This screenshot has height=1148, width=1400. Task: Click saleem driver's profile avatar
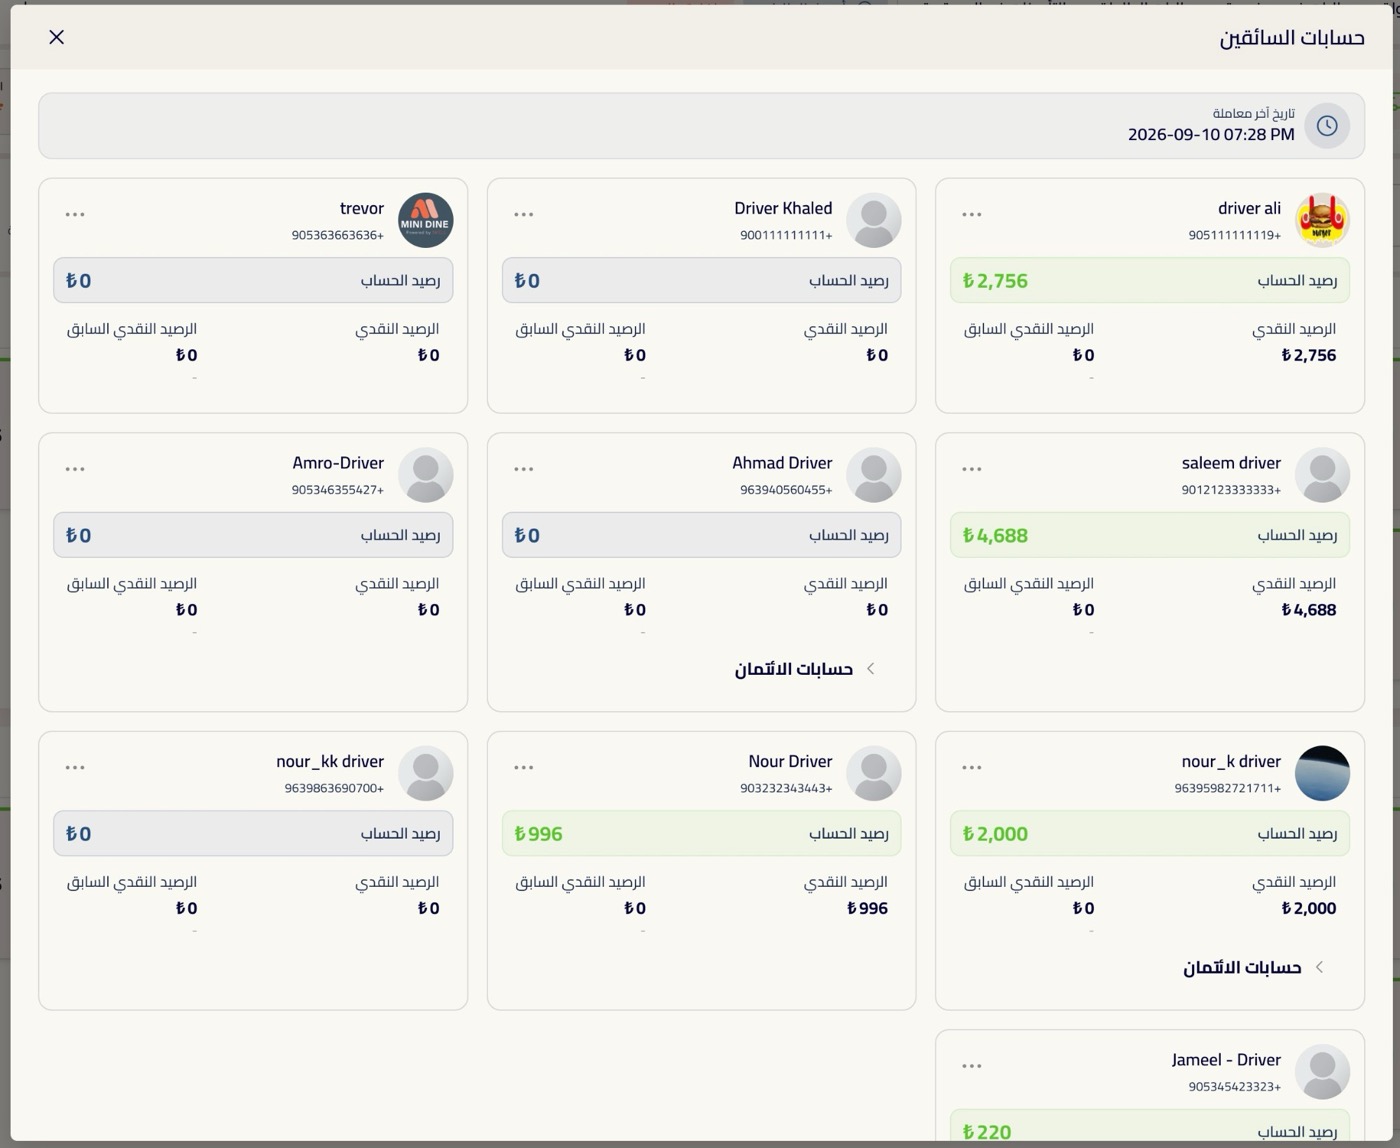click(x=1322, y=475)
